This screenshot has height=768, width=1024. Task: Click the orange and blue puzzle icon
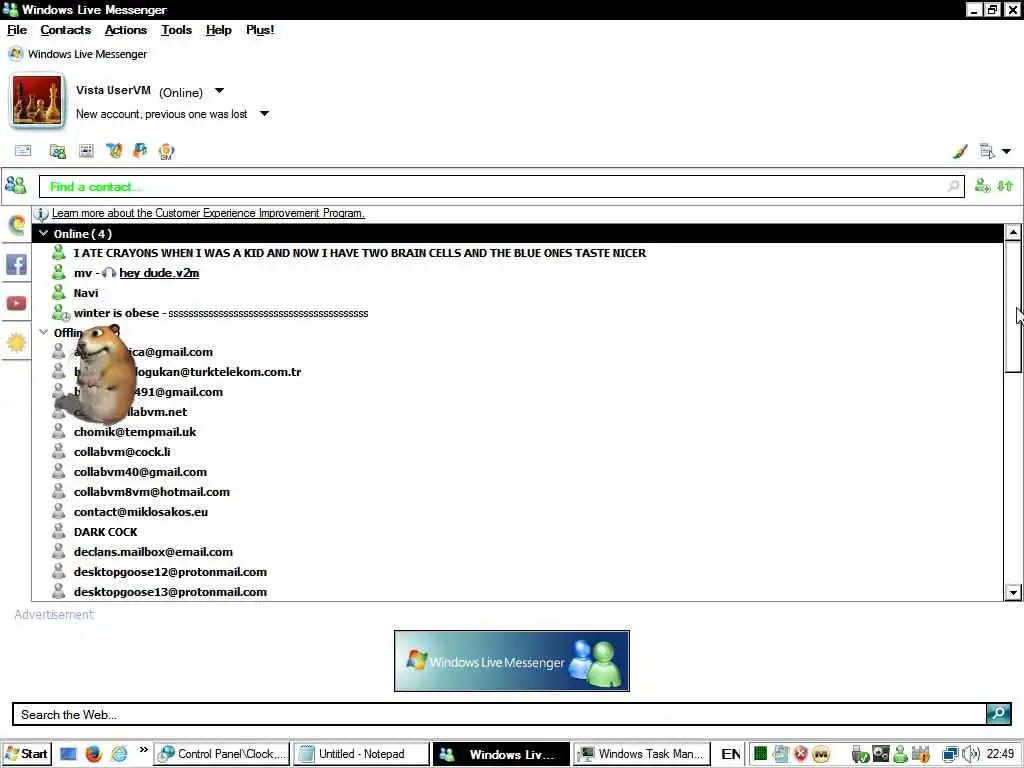[x=140, y=151]
